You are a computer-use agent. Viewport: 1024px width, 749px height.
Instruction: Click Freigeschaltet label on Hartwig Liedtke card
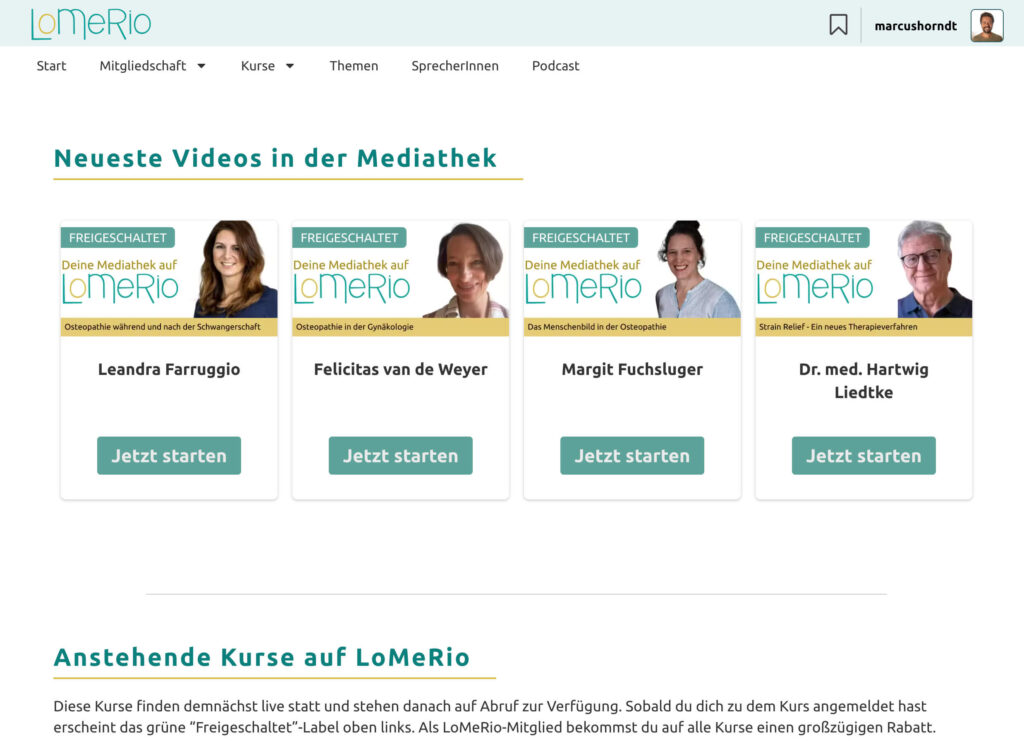pos(812,238)
